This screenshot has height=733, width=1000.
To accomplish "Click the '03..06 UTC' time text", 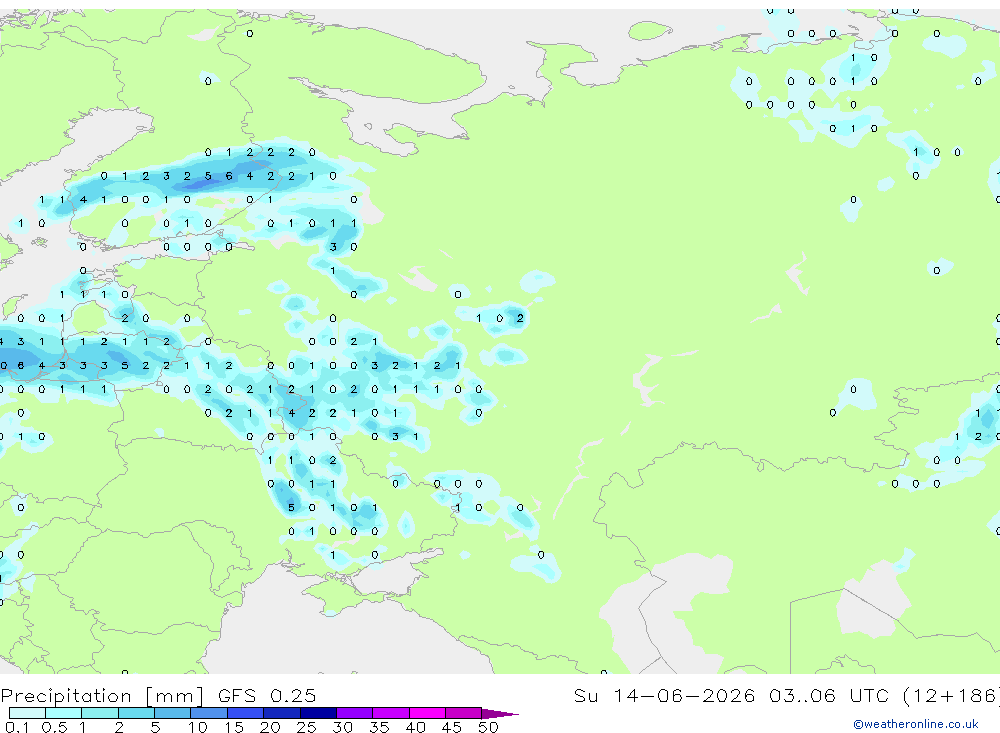I will 828,695.
